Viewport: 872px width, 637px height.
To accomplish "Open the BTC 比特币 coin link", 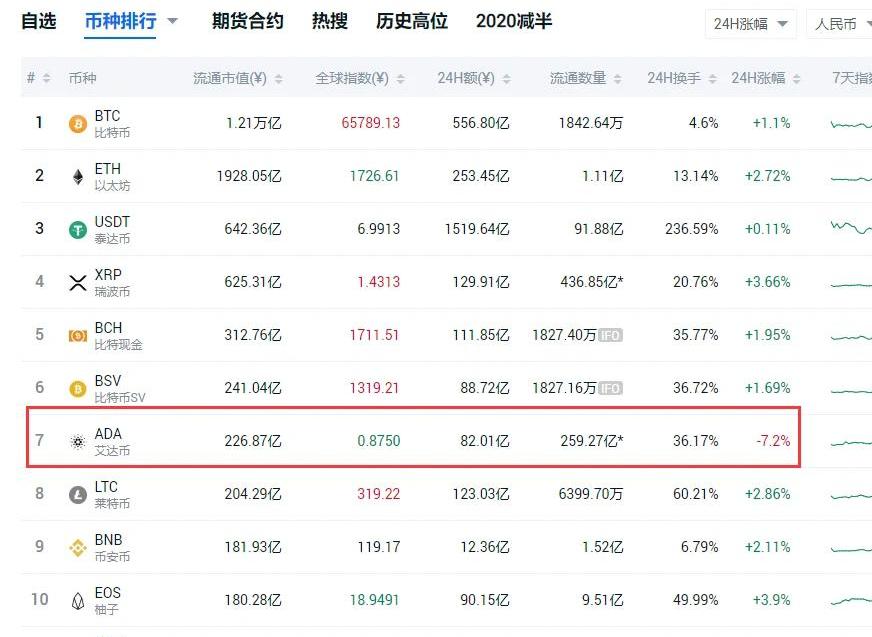I will [112, 124].
